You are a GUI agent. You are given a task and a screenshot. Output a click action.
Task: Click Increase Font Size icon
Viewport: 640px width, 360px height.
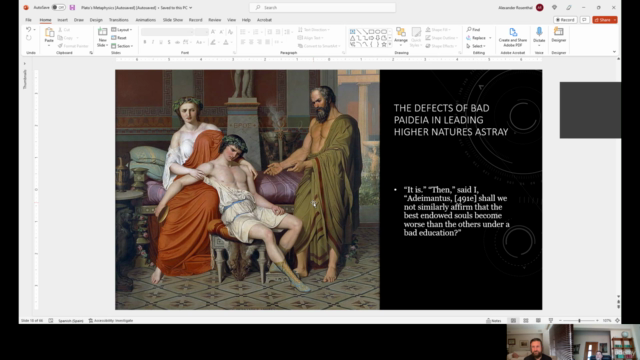[x=213, y=32]
